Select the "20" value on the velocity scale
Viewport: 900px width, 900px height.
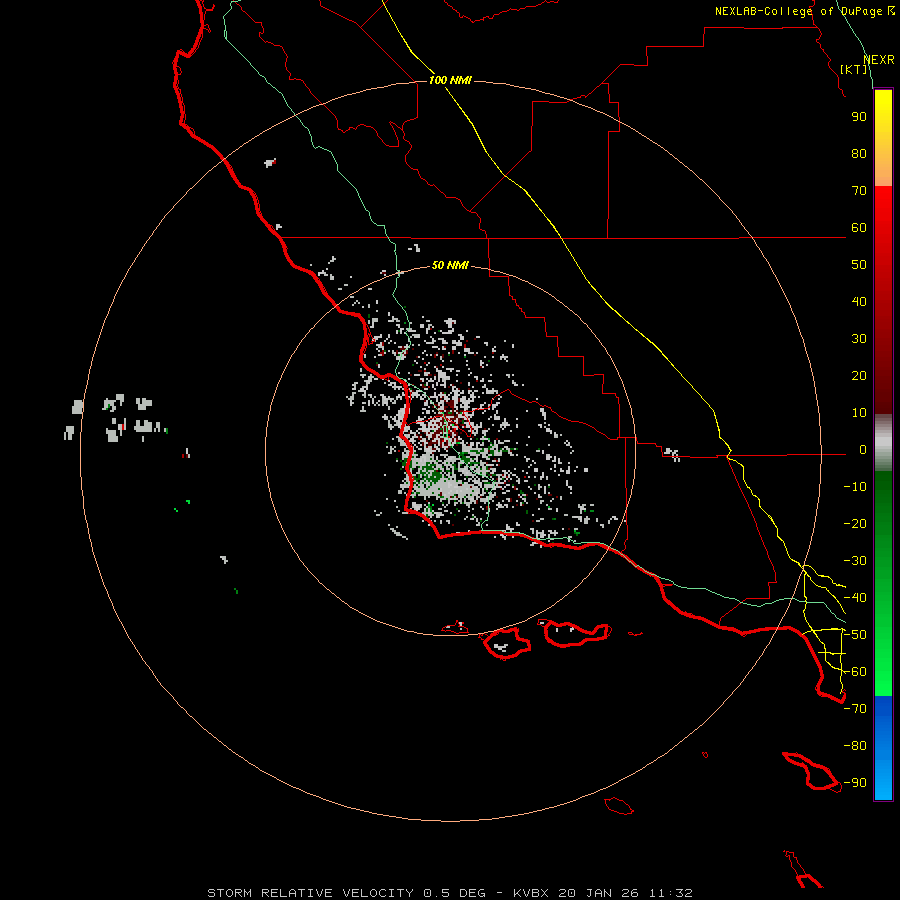pos(859,376)
